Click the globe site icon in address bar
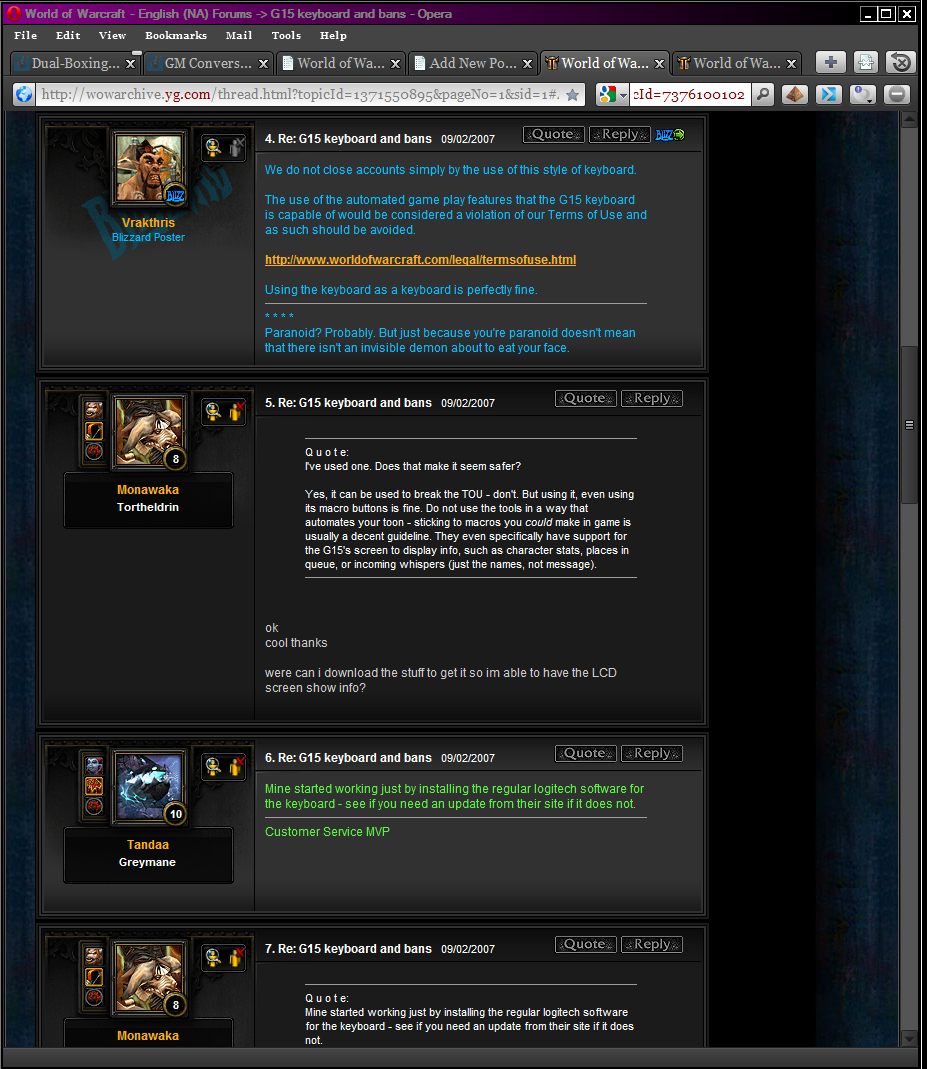The height and width of the screenshot is (1069, 927). point(24,94)
